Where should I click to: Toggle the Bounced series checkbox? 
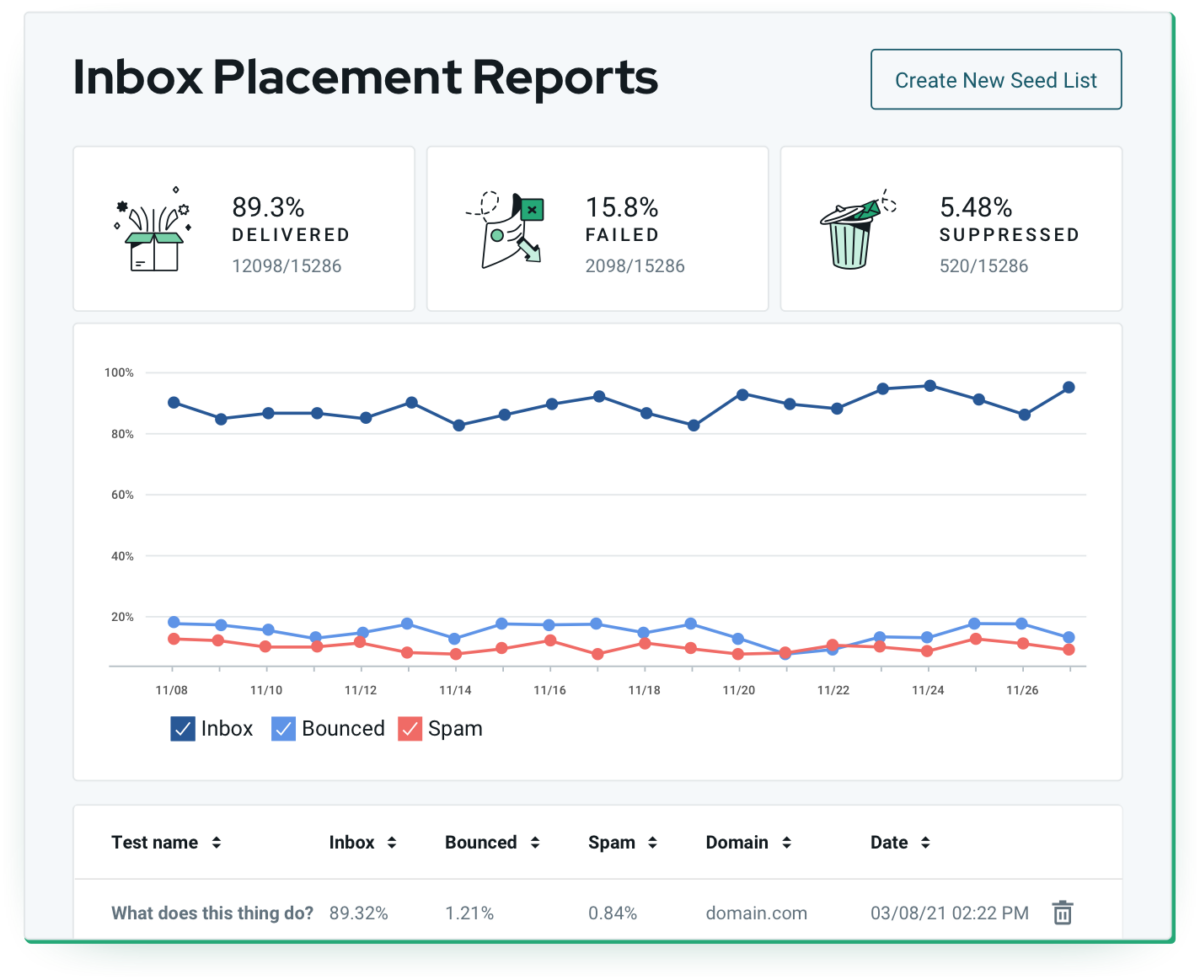[284, 729]
